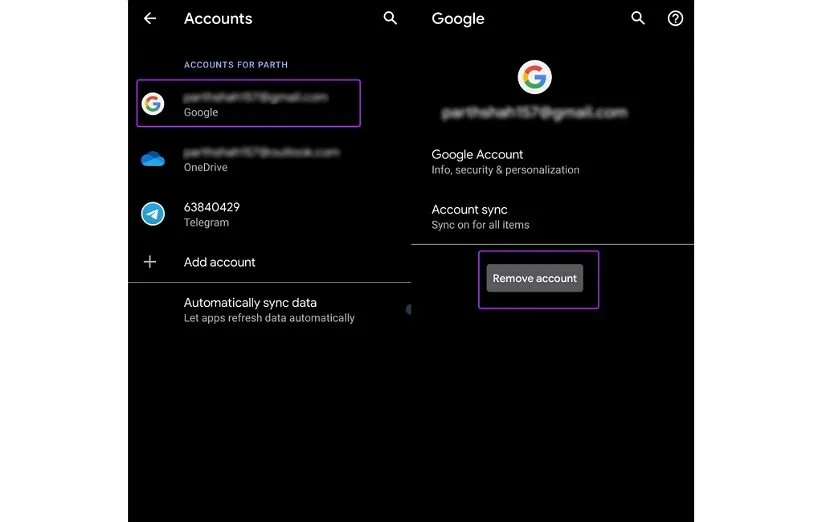Tap the back arrow beside Accounts

[150, 19]
